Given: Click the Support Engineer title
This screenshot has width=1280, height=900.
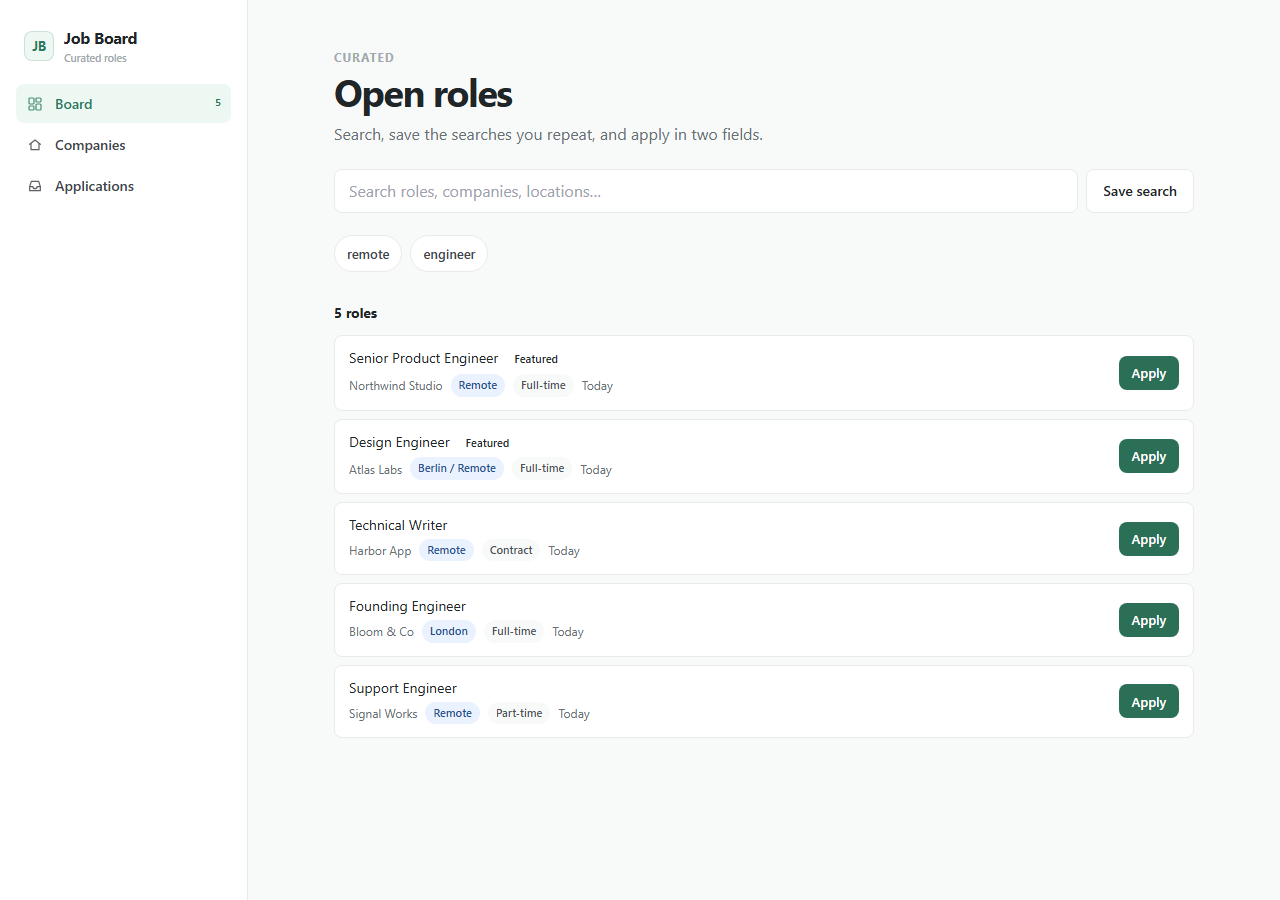Looking at the screenshot, I should tap(403, 688).
